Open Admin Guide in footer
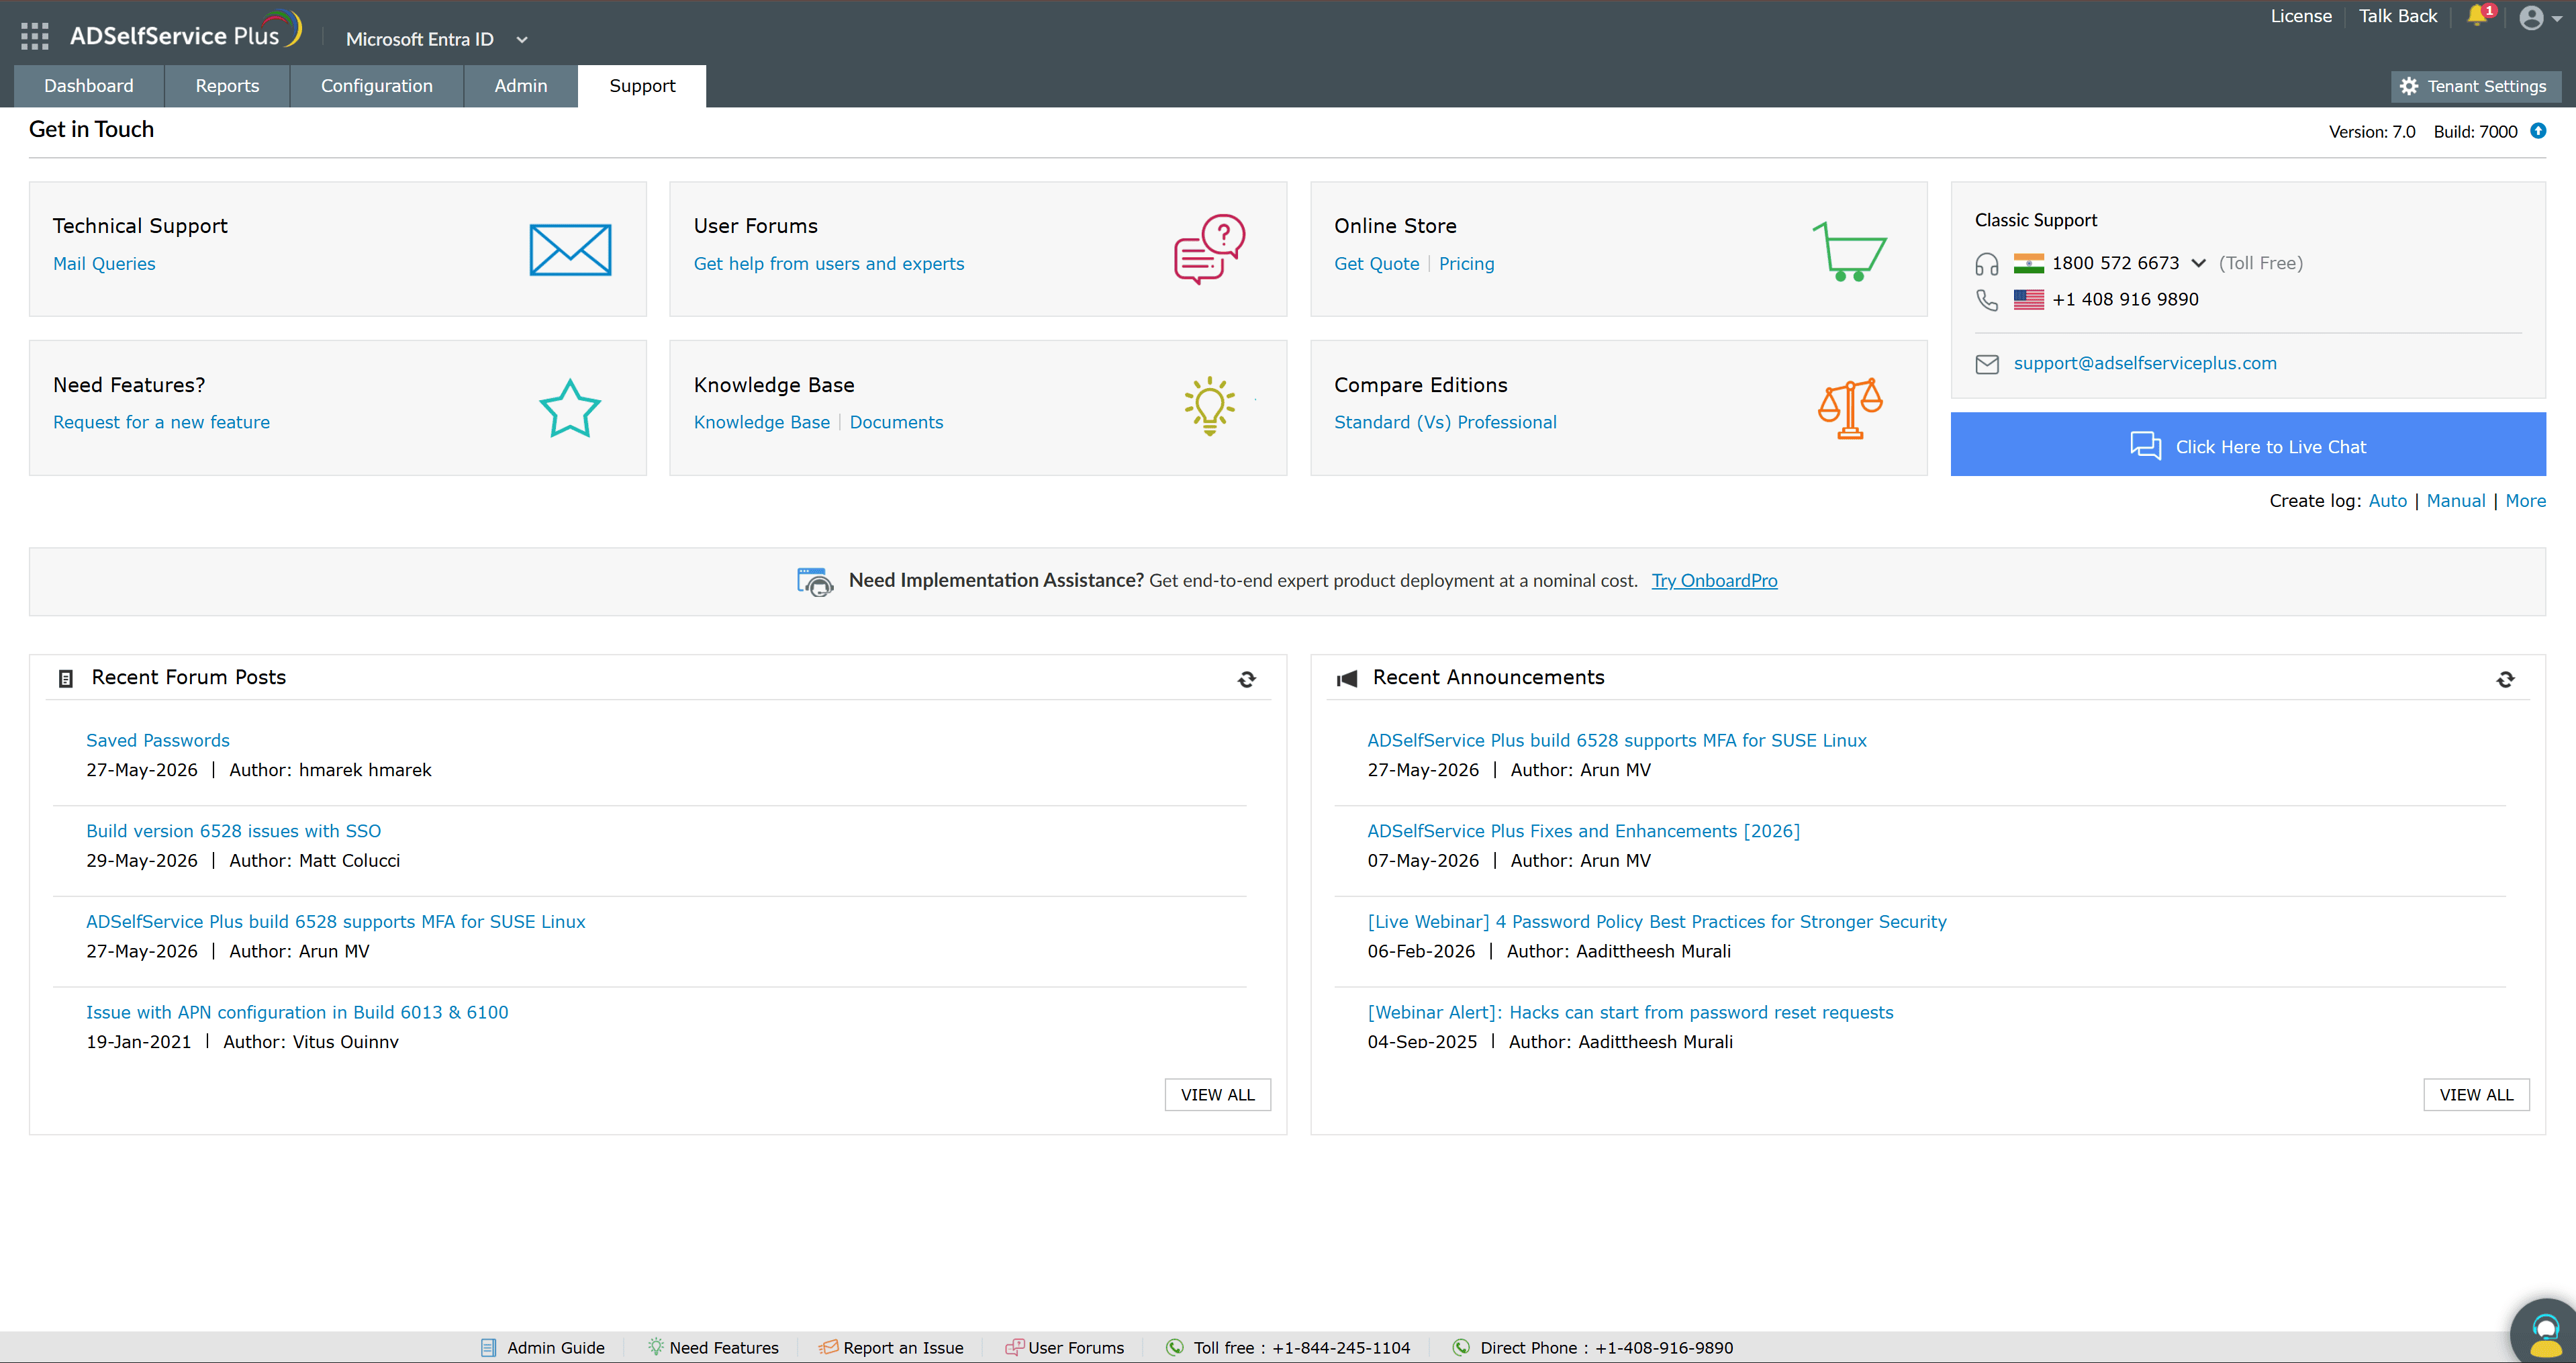Image resolution: width=2576 pixels, height=1363 pixels. point(543,1348)
